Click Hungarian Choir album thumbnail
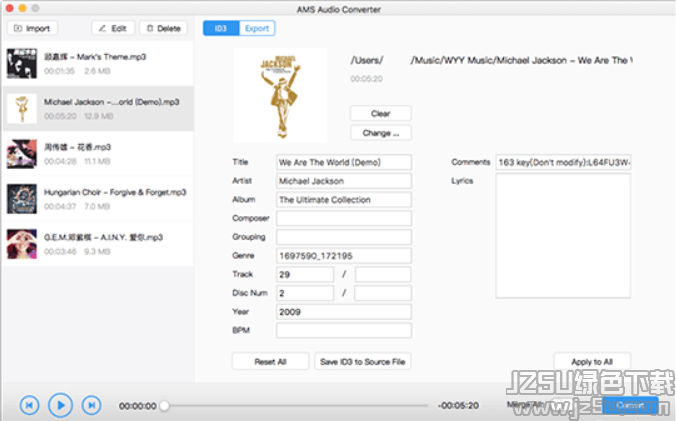Image resolution: width=676 pixels, height=421 pixels. click(22, 199)
